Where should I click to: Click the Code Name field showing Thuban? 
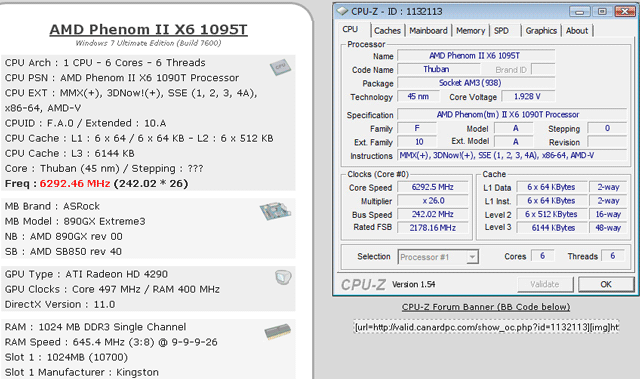pos(439,69)
